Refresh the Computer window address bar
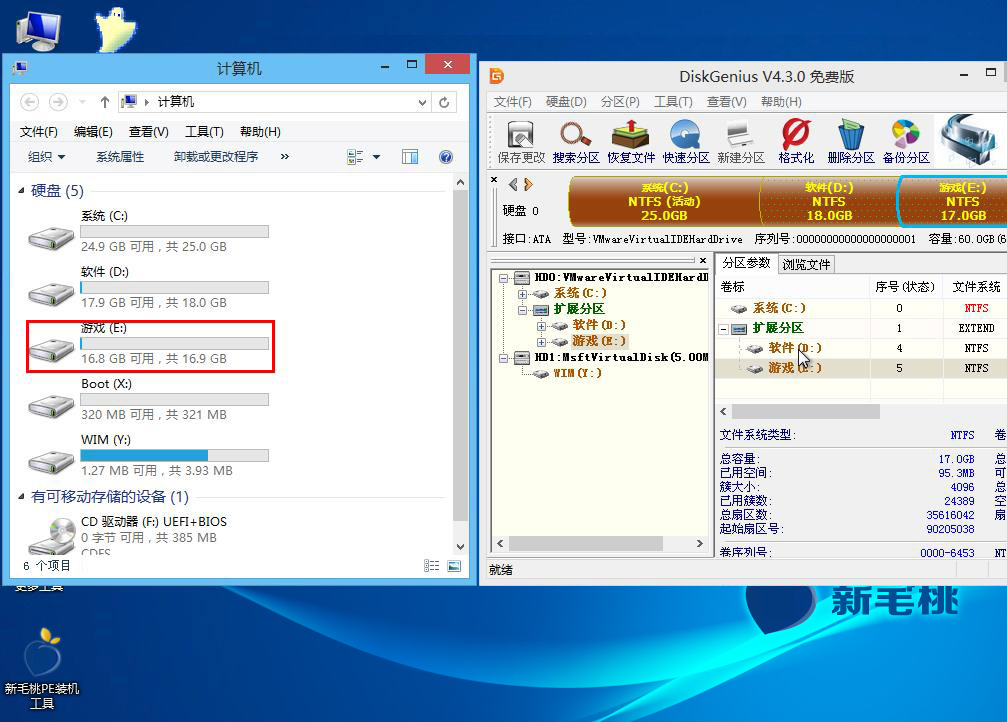 click(x=444, y=102)
